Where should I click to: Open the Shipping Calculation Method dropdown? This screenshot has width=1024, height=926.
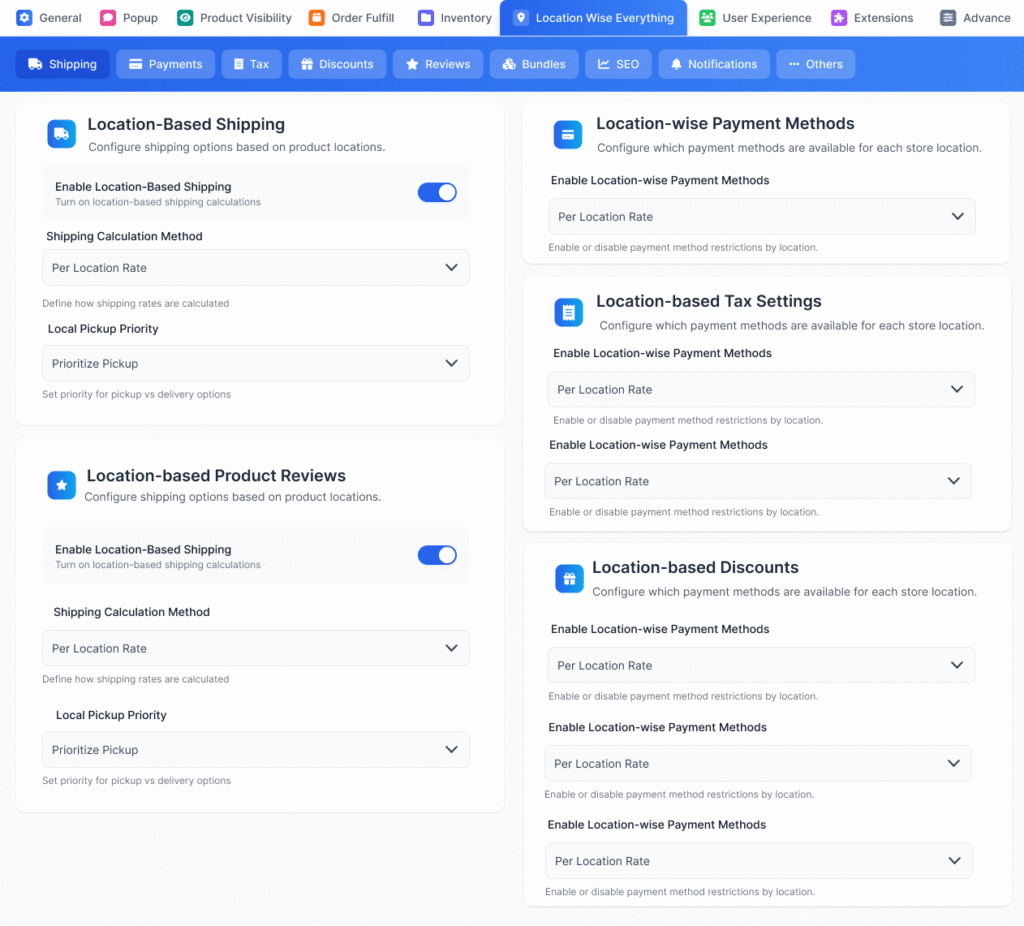pos(256,267)
